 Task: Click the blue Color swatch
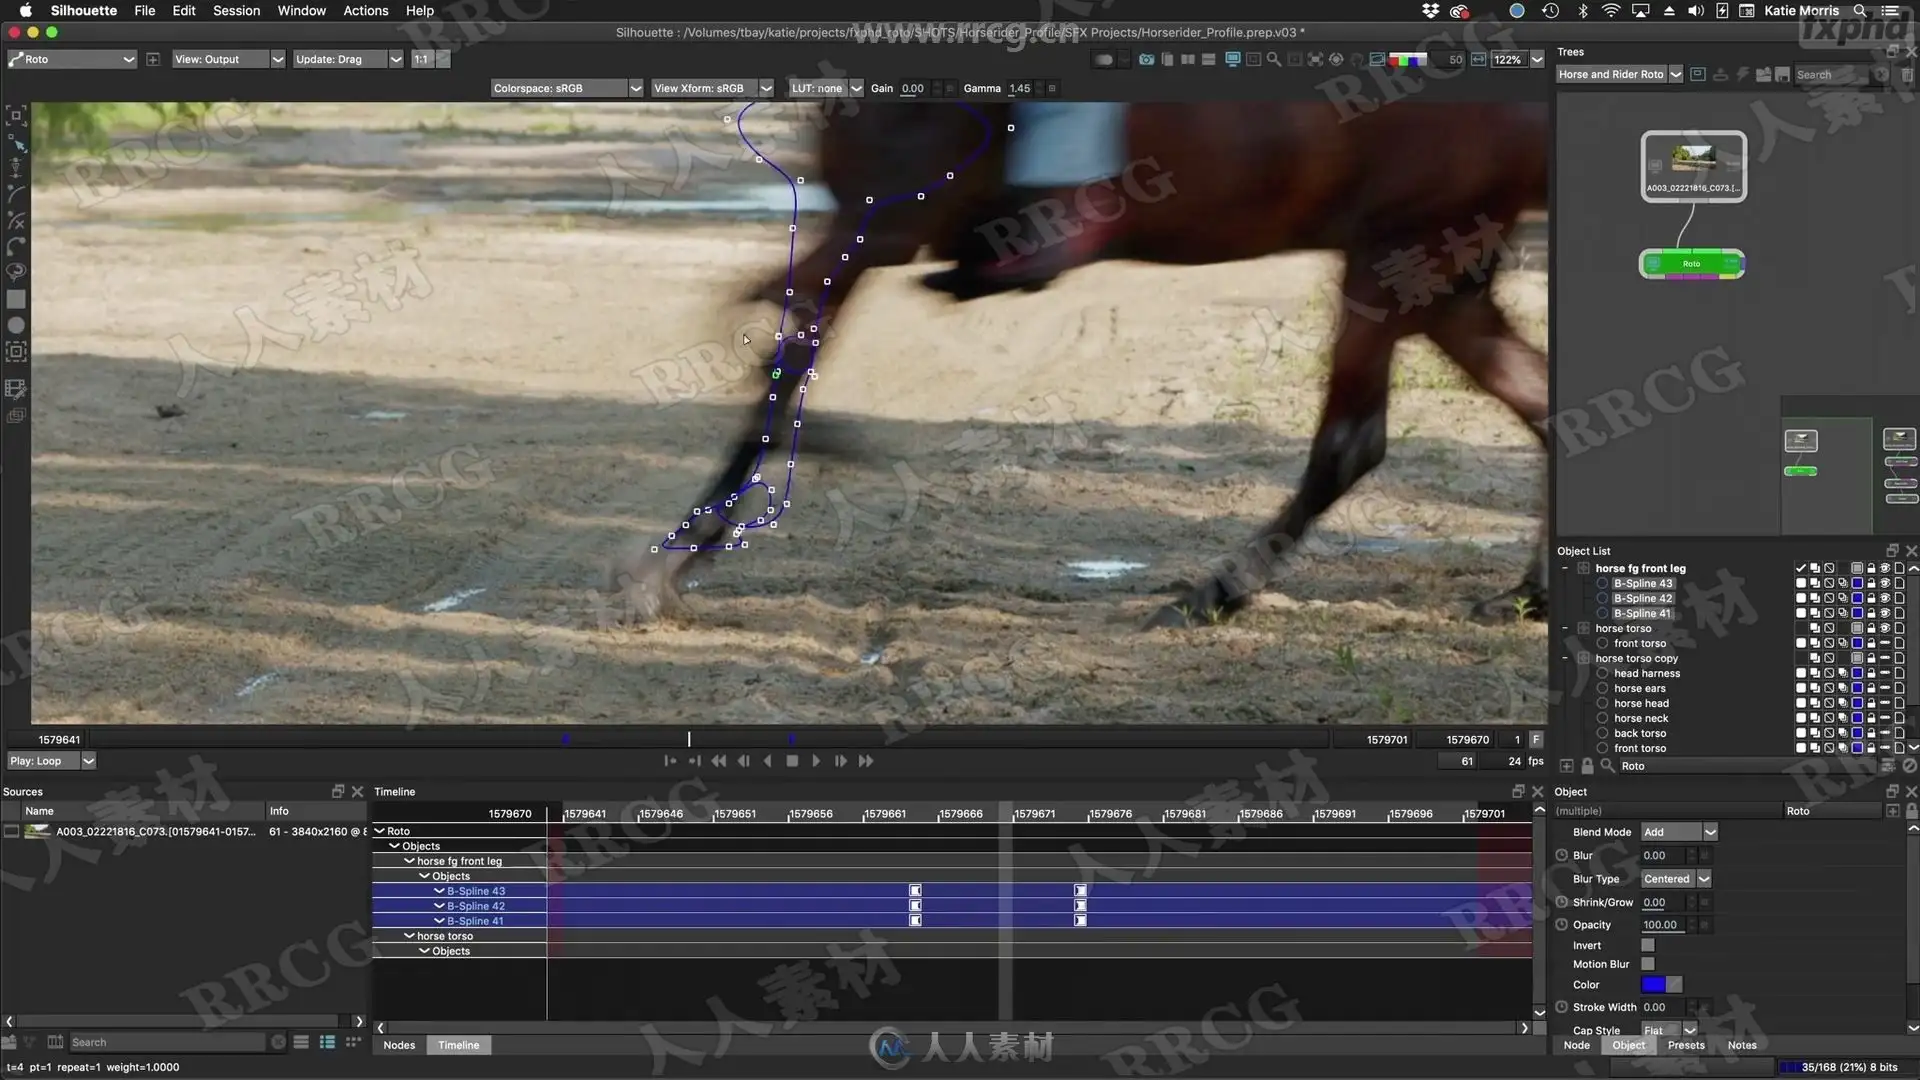tap(1653, 985)
